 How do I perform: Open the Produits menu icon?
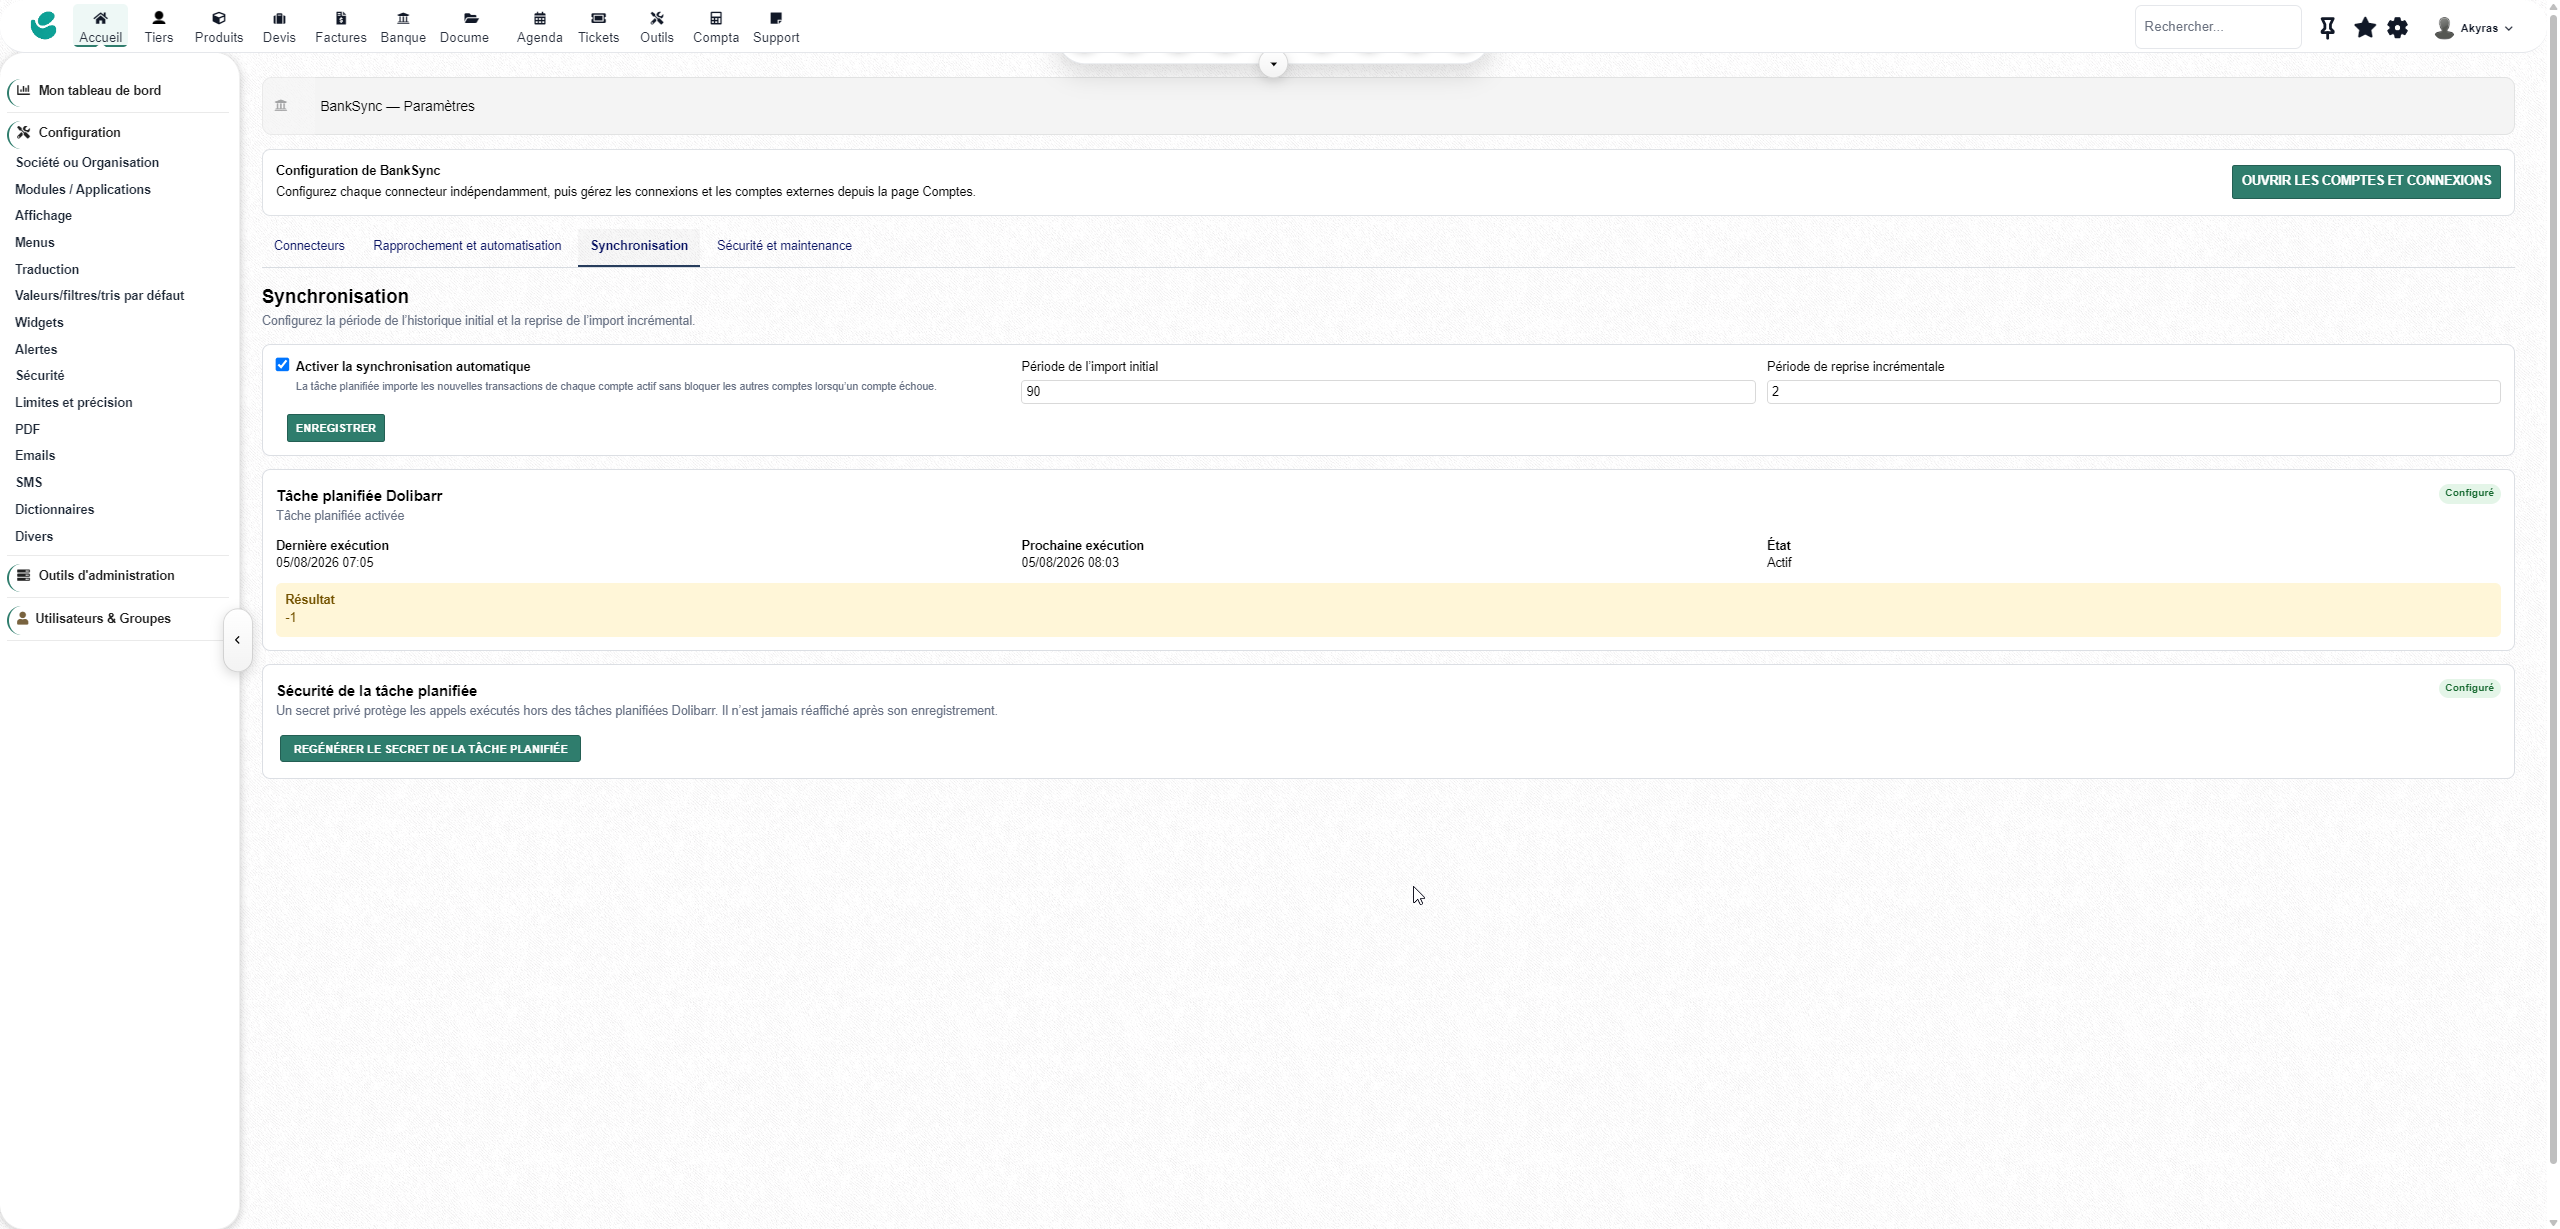pyautogui.click(x=219, y=18)
